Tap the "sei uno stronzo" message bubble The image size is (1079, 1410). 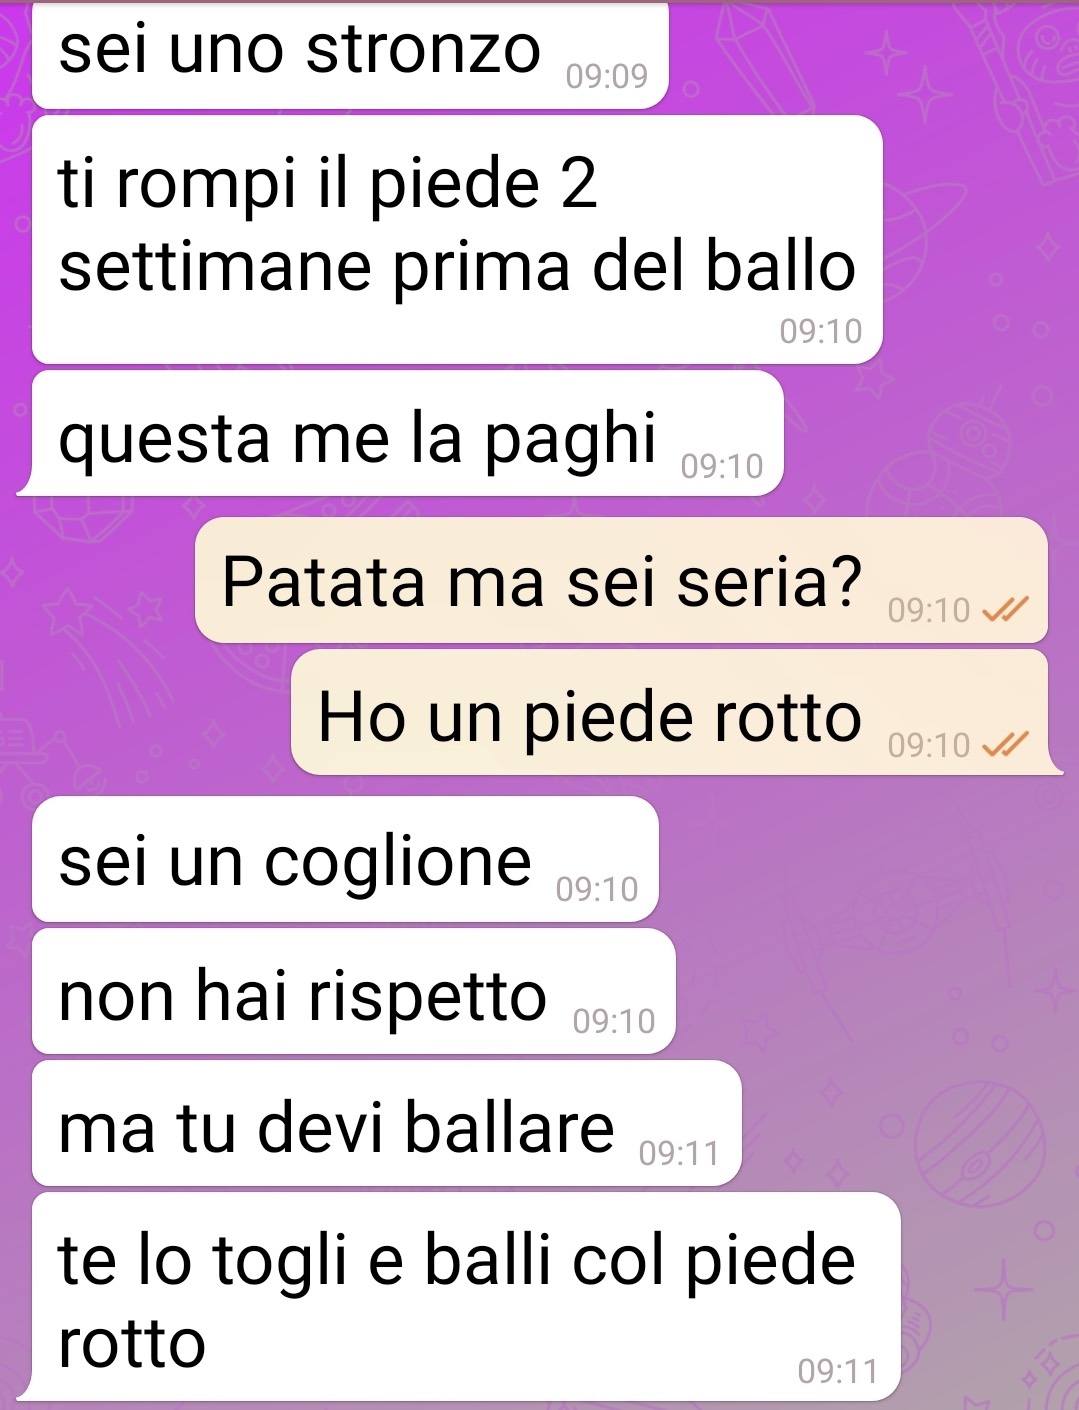[x=350, y=54]
